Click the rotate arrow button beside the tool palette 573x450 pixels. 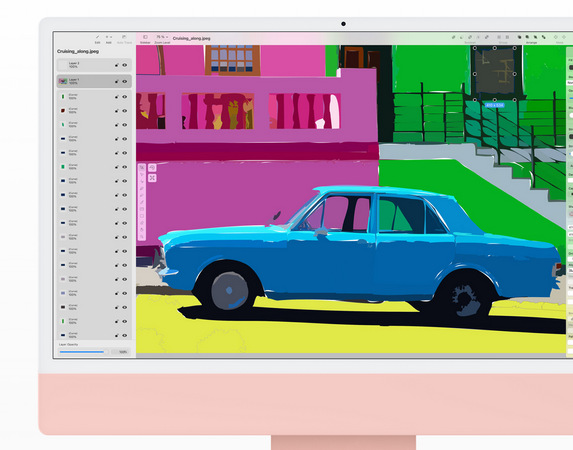pyautogui.click(x=152, y=167)
